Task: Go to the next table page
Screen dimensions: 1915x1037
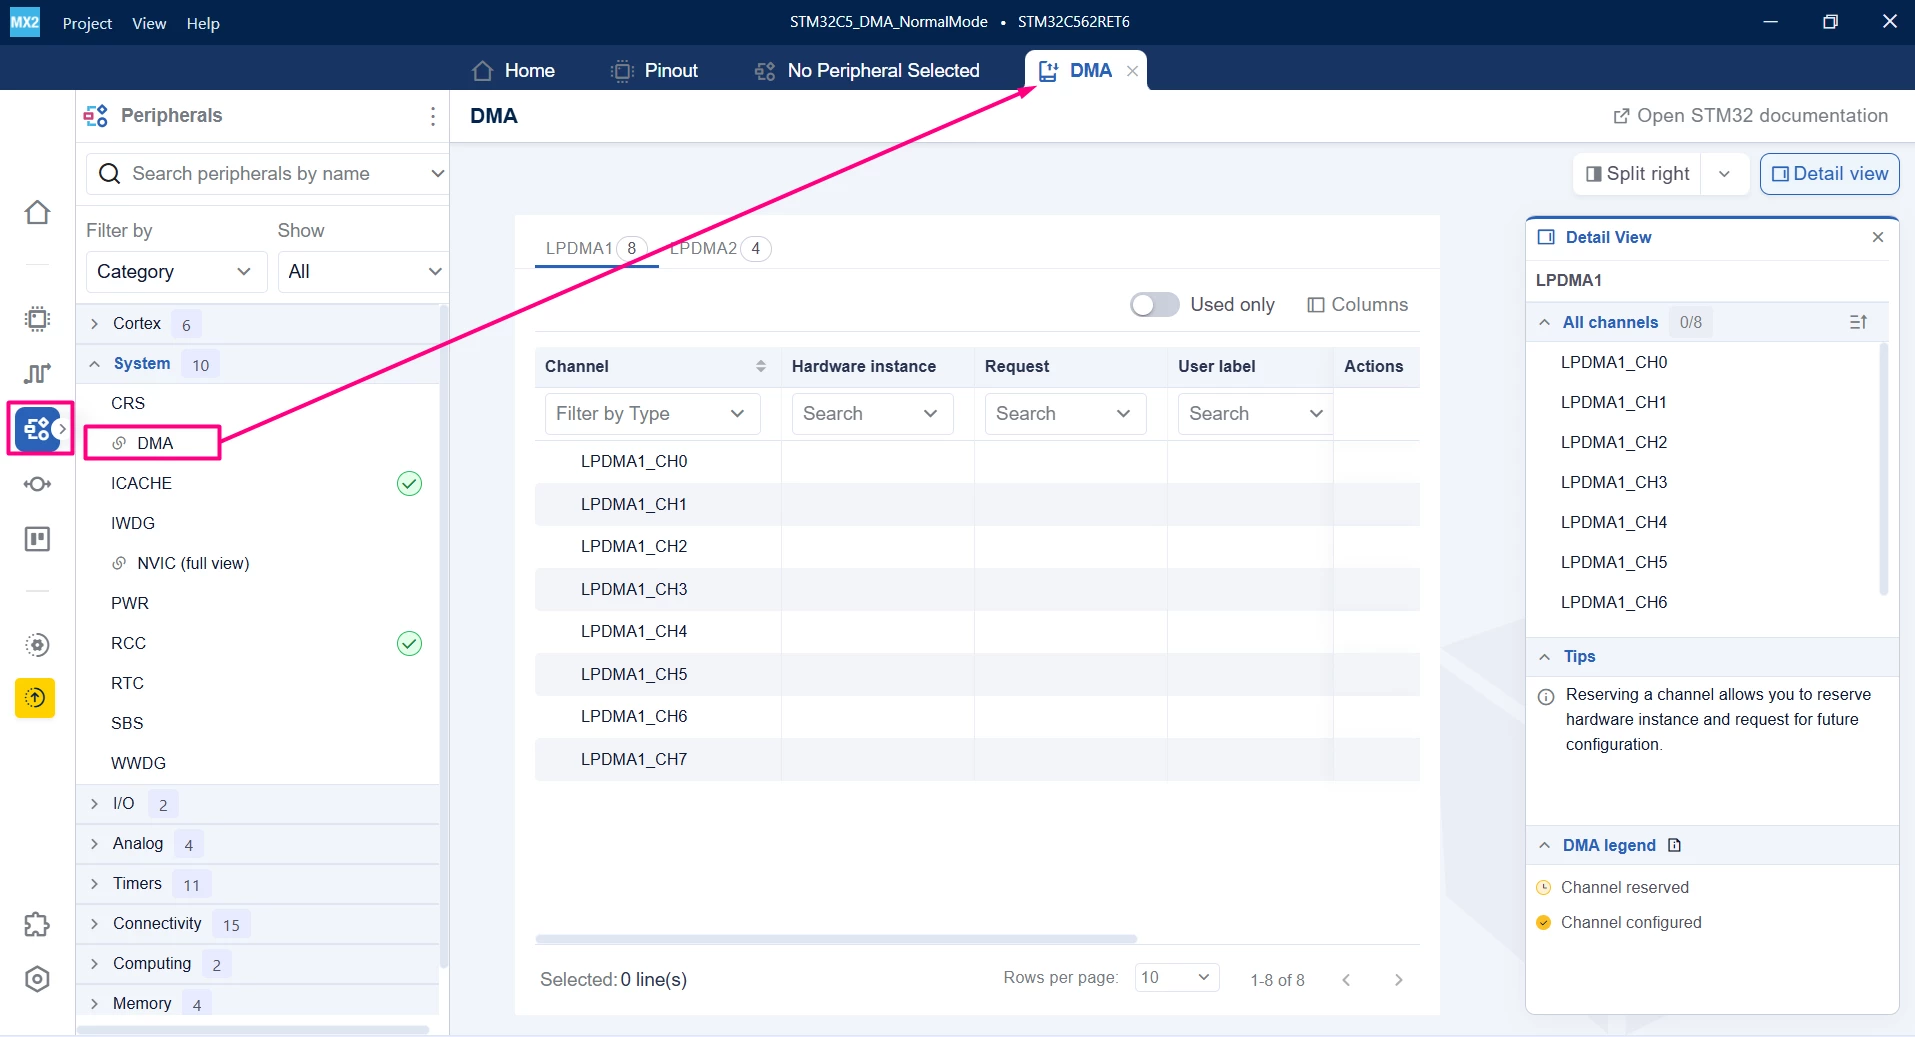Action: click(1398, 980)
